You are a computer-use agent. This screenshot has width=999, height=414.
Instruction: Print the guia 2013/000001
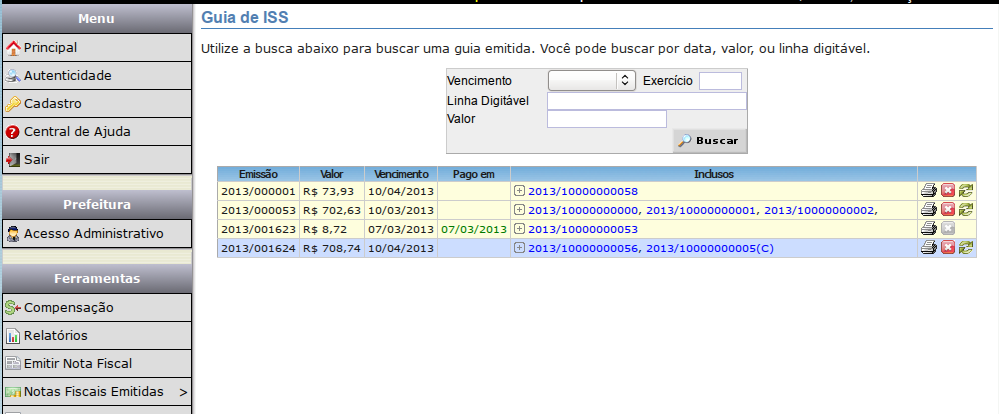click(x=928, y=191)
